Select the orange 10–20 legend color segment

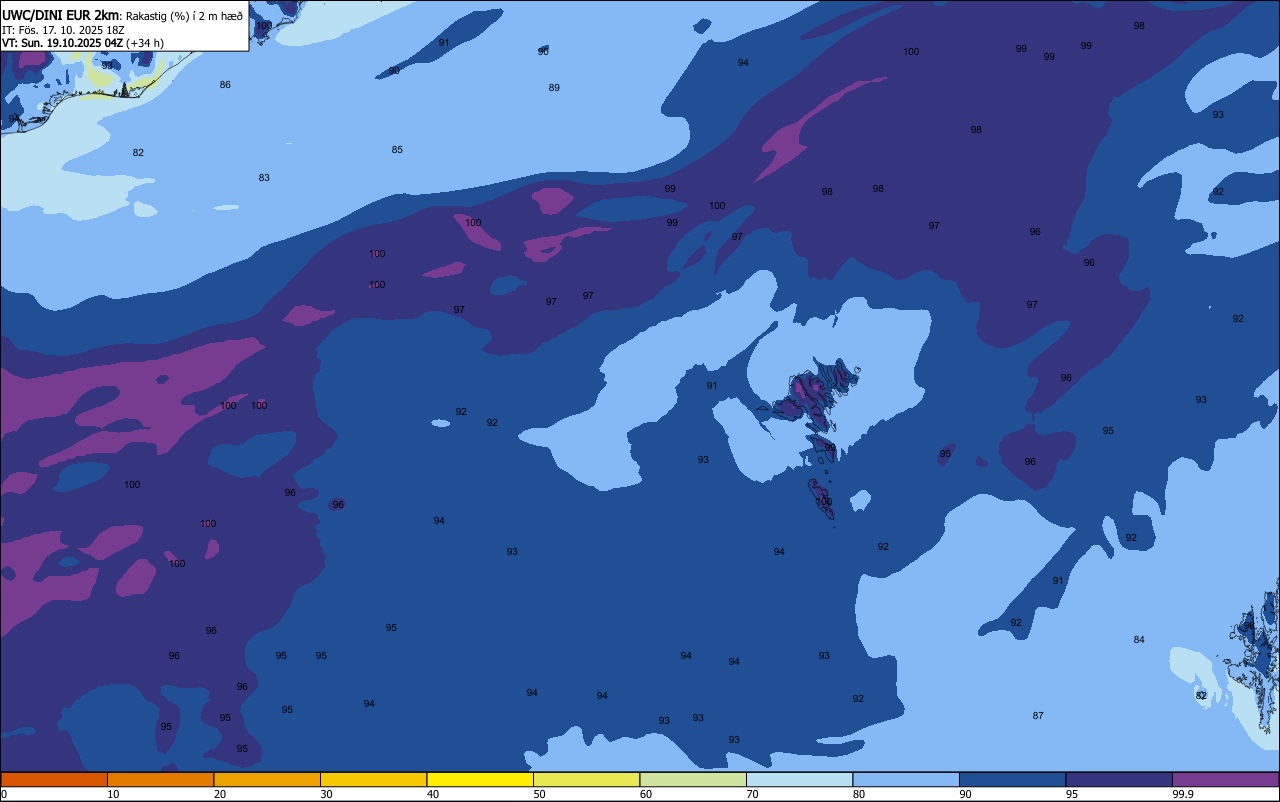coord(160,779)
